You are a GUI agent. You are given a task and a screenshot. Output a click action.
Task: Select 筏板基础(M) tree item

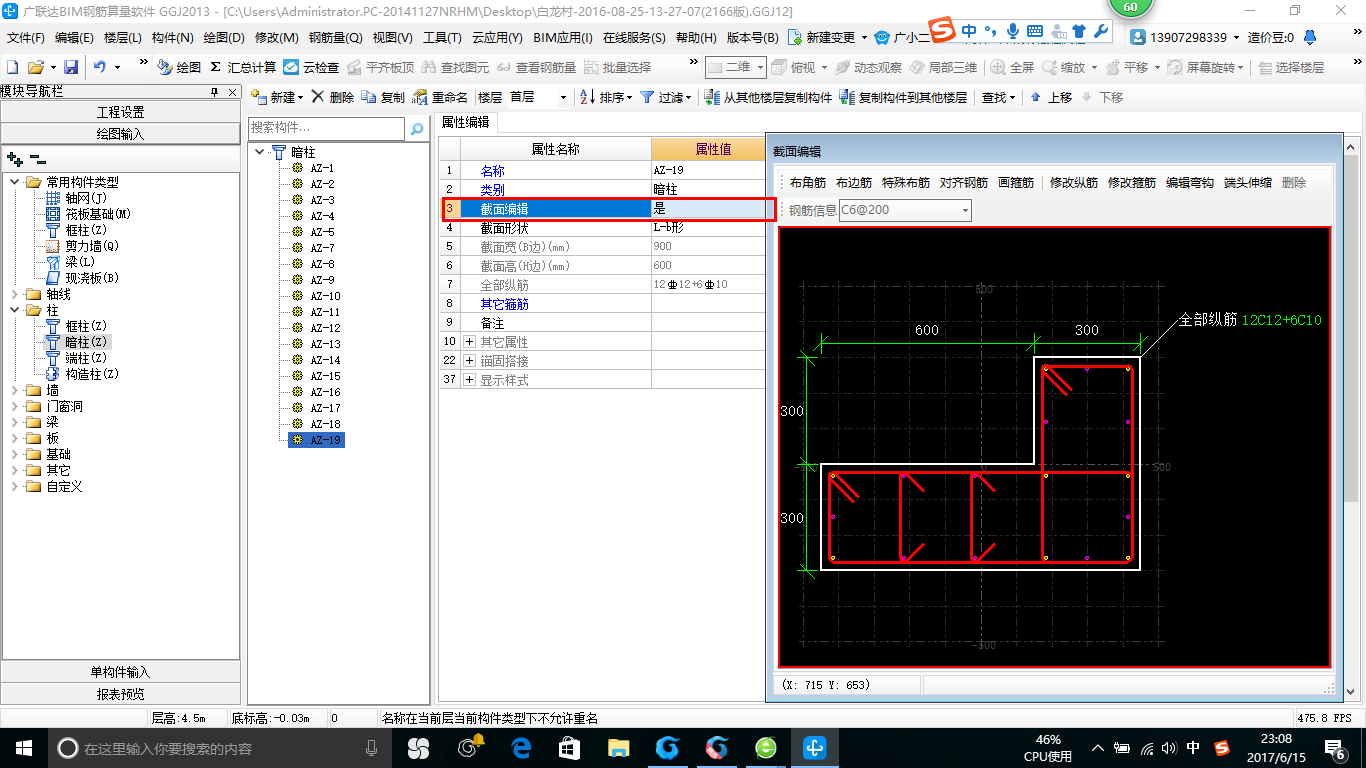pos(98,214)
